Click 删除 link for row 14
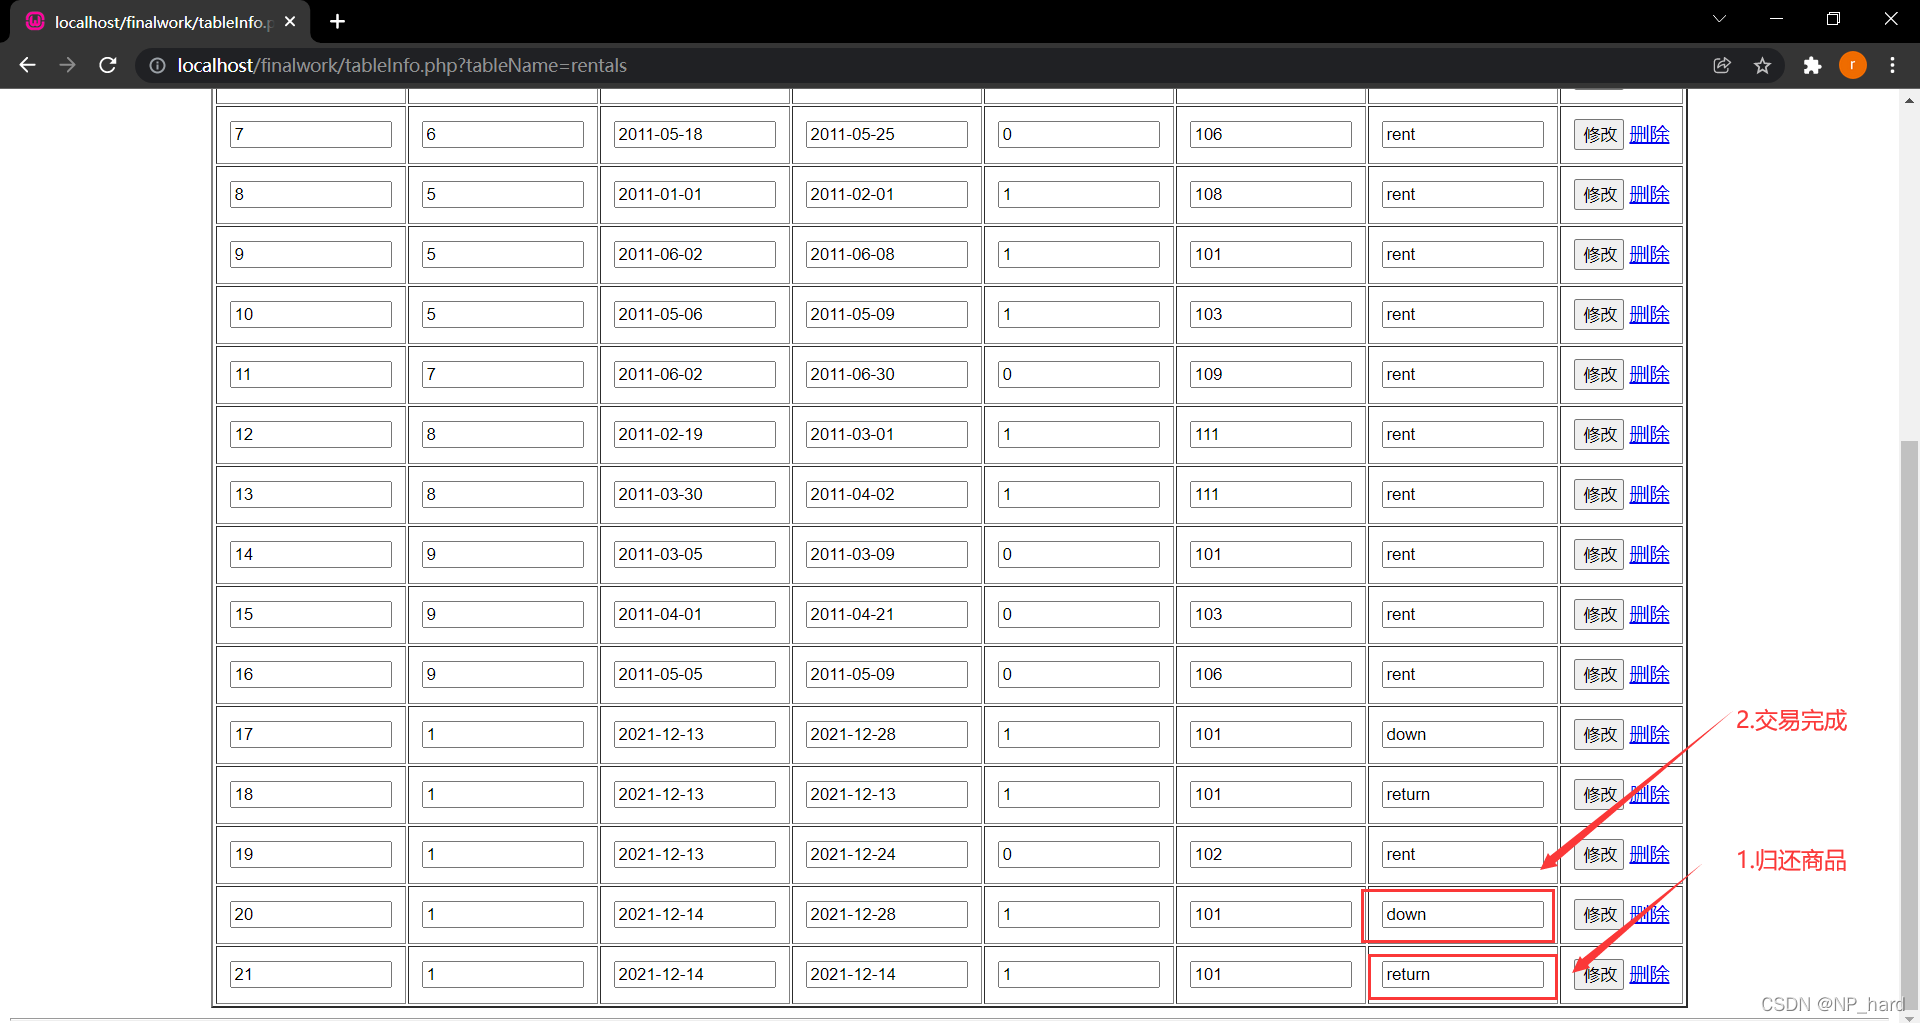 pos(1649,554)
